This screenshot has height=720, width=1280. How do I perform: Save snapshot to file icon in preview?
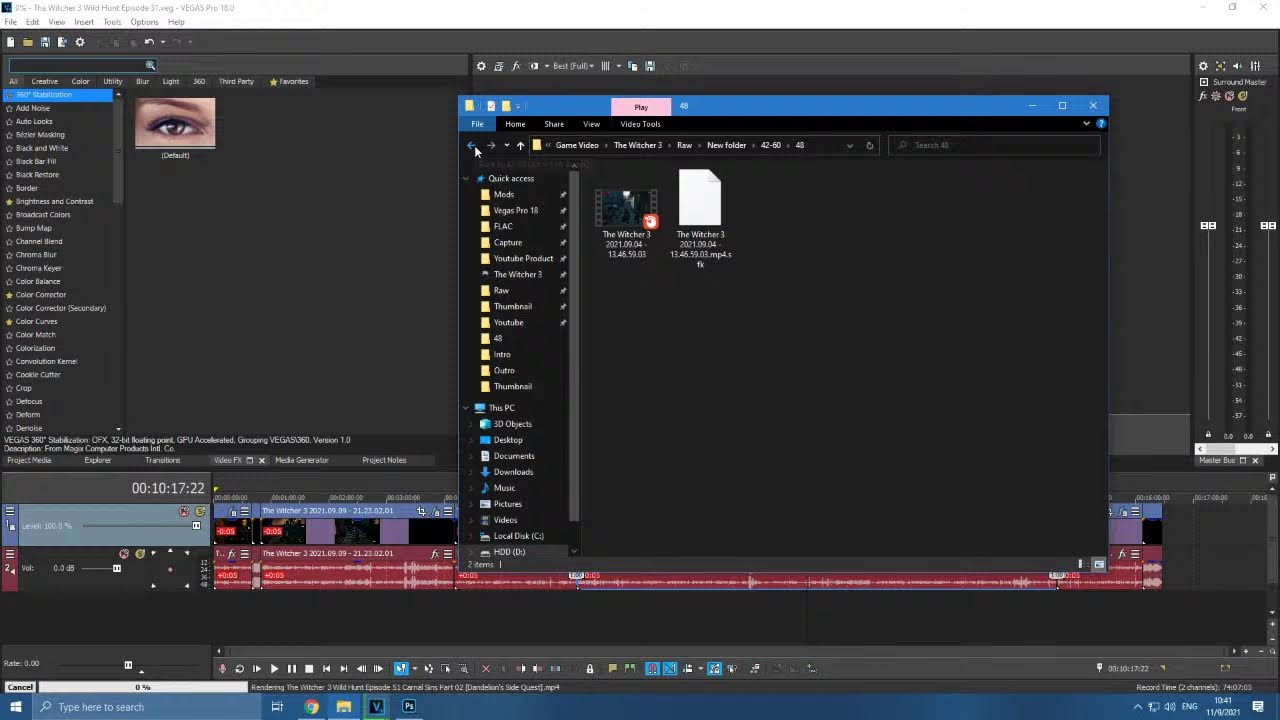click(x=650, y=66)
